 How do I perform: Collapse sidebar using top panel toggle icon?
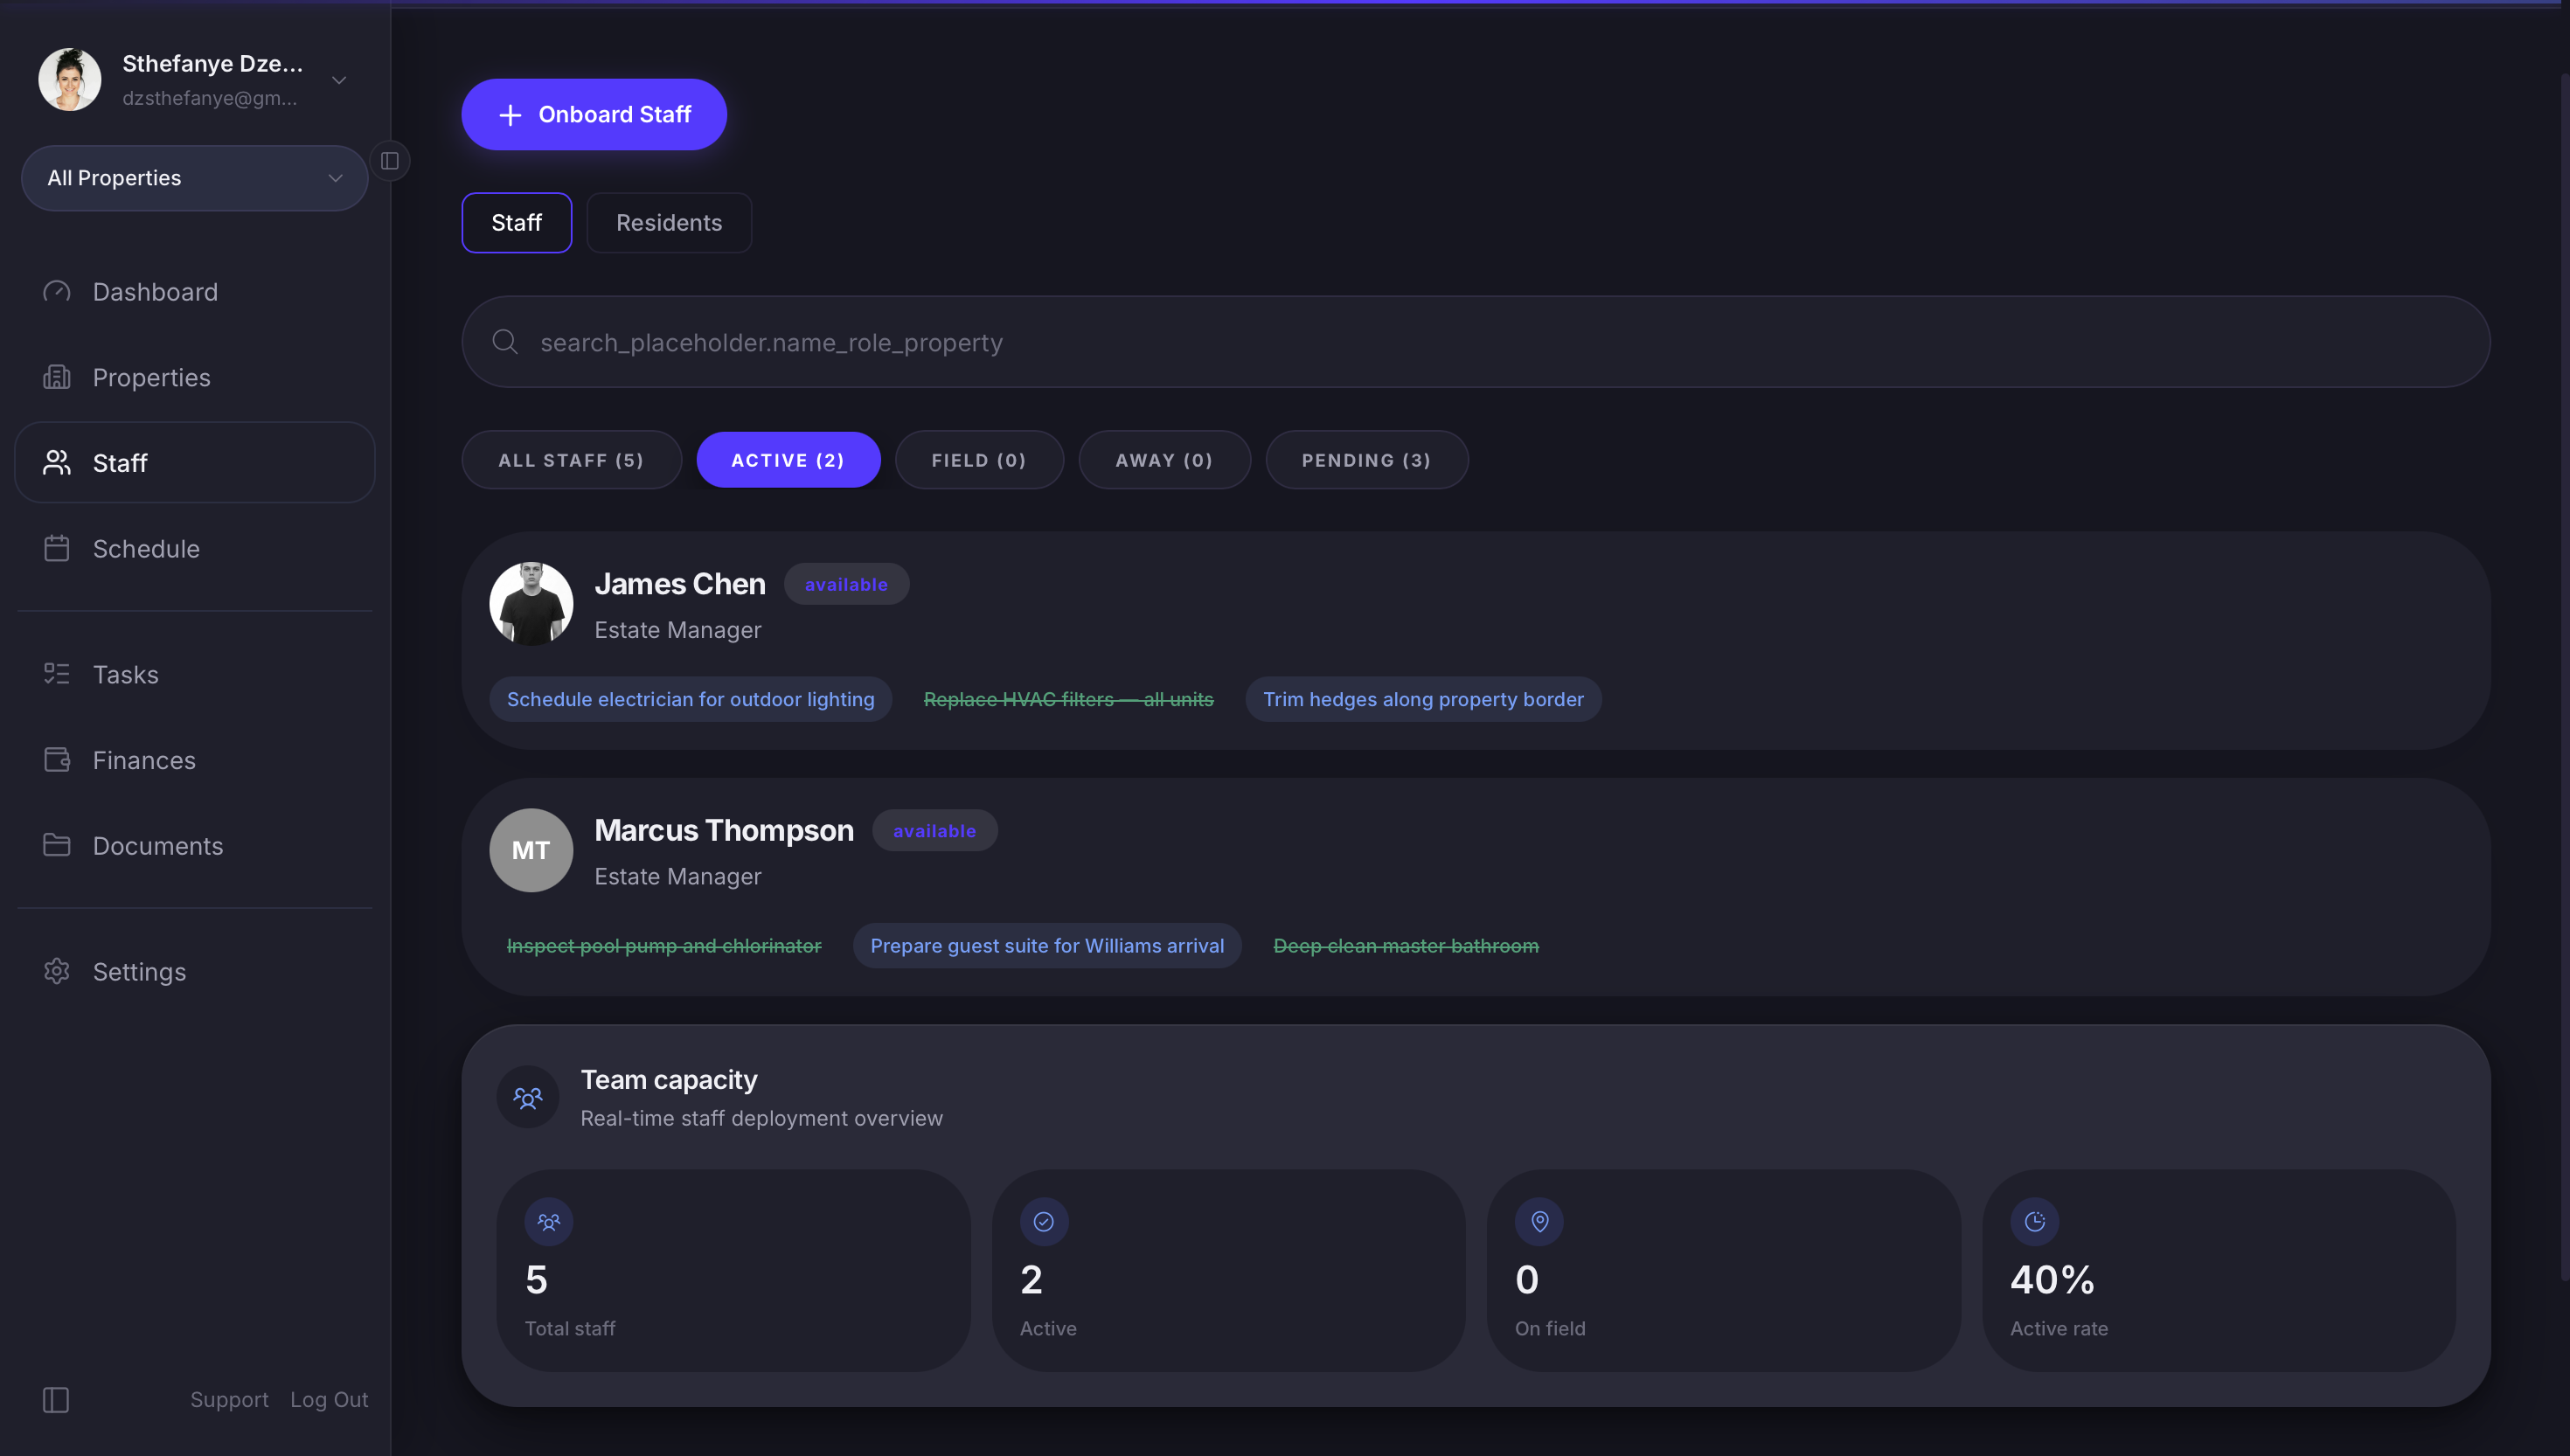tap(390, 161)
